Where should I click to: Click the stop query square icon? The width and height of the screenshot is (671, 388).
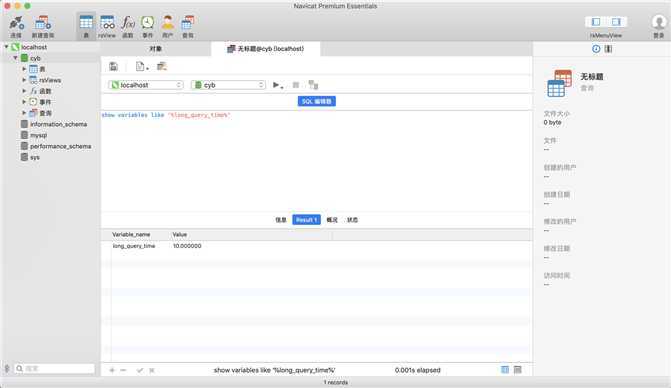coord(296,85)
